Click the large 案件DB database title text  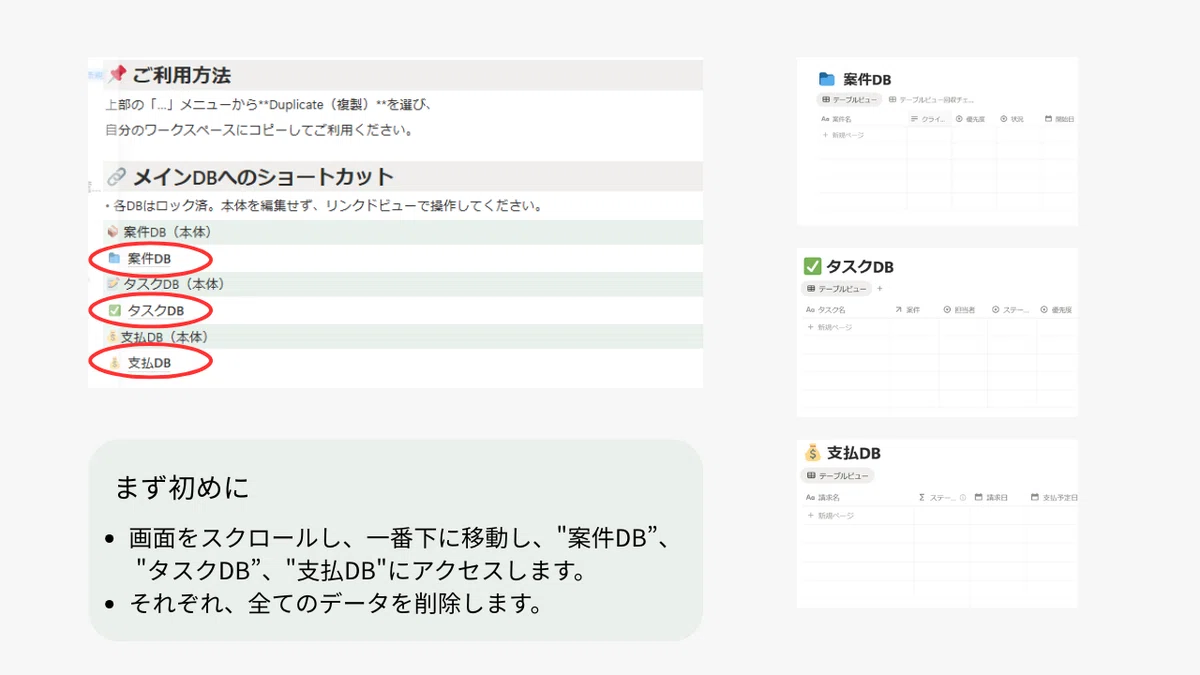click(867, 79)
